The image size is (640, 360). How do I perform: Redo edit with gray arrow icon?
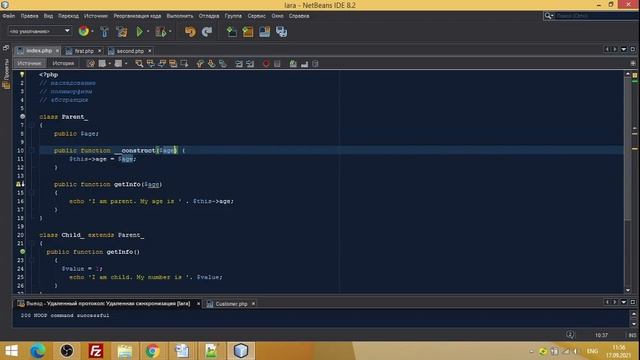click(x=207, y=31)
